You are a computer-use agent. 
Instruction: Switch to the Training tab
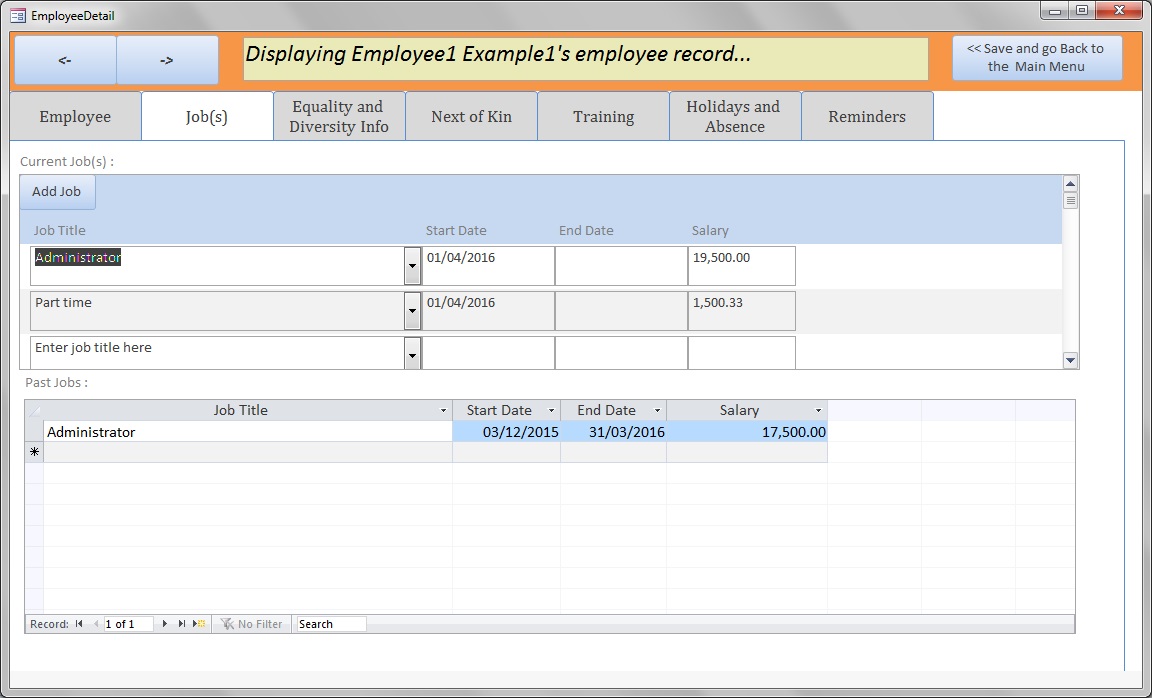click(x=603, y=117)
